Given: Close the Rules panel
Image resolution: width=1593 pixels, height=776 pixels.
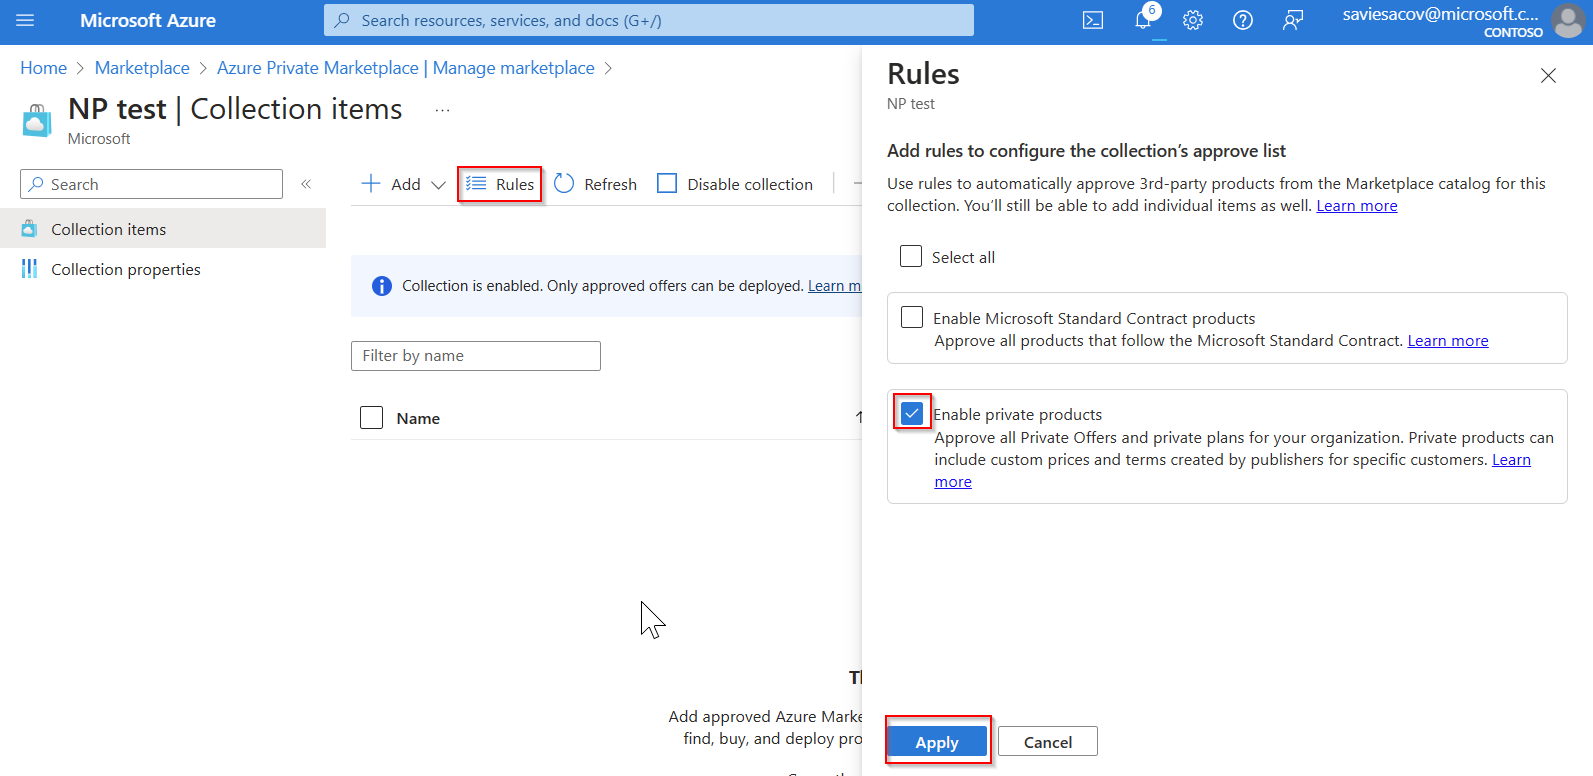Looking at the screenshot, I should [x=1548, y=76].
